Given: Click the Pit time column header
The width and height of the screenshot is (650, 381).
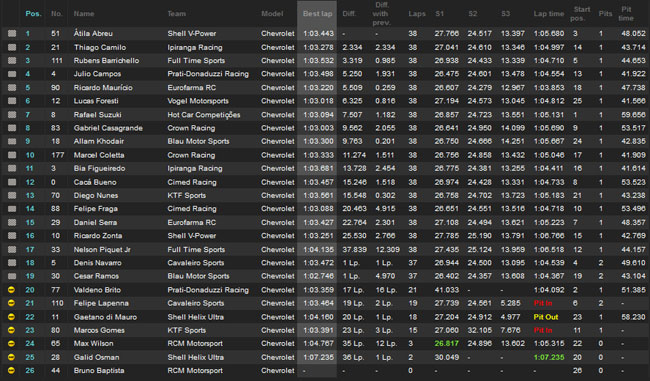Looking at the screenshot, I should click(x=626, y=14).
